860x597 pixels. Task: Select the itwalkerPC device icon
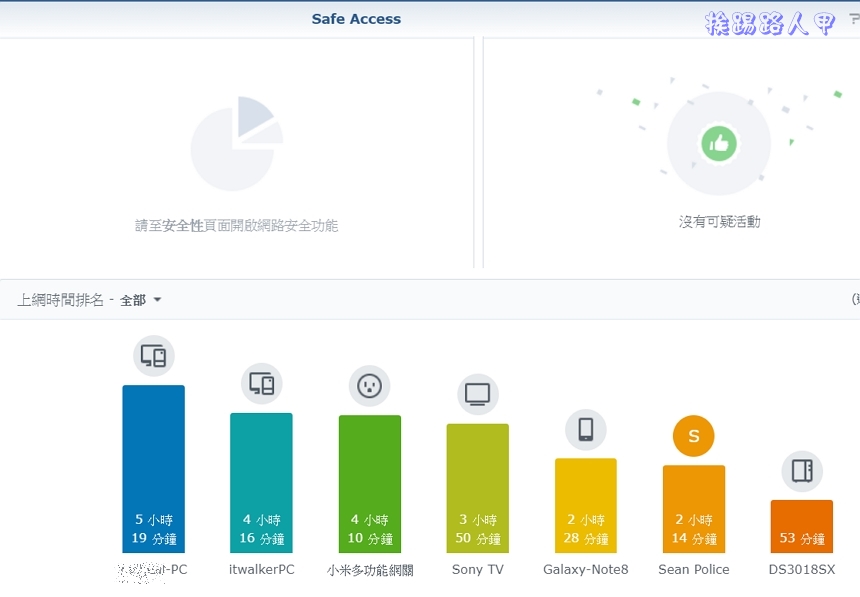tap(262, 384)
